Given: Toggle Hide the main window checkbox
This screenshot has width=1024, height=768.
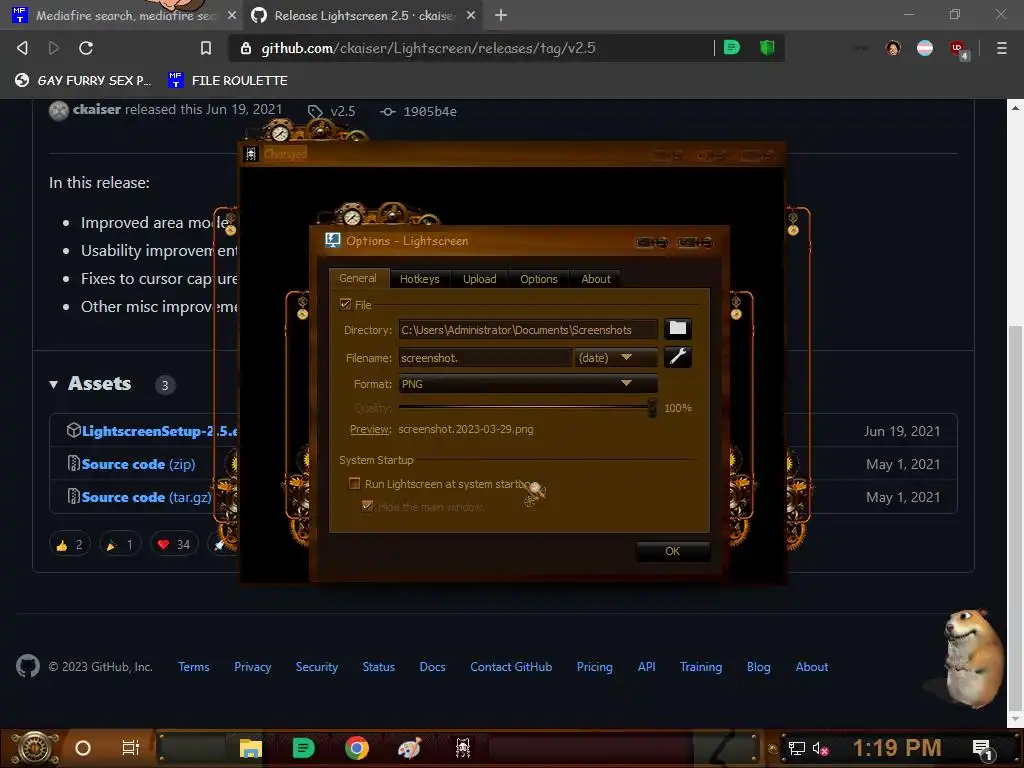Looking at the screenshot, I should click(367, 506).
